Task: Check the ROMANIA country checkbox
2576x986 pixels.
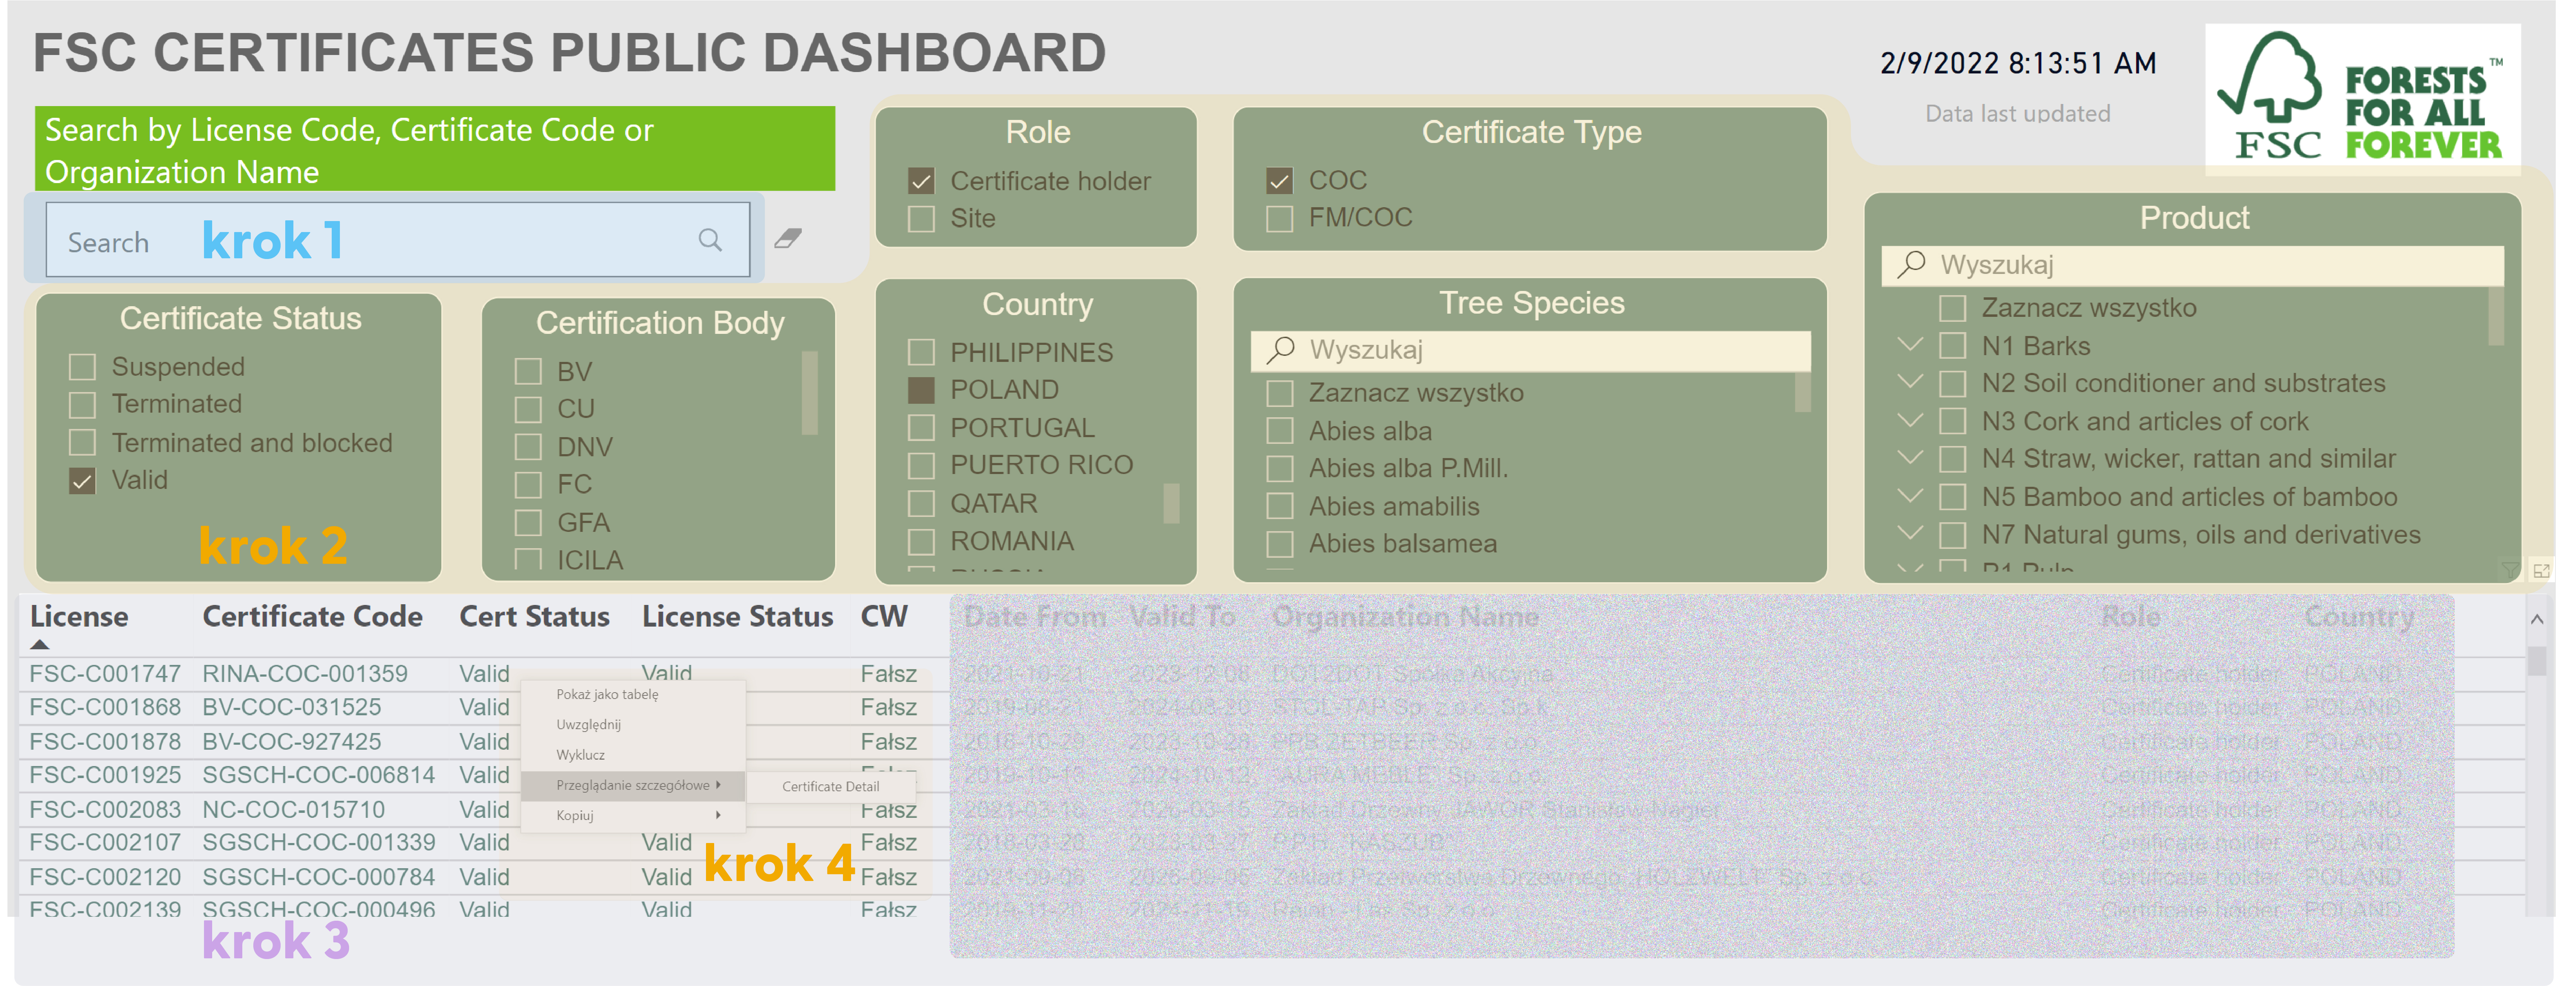Action: click(921, 542)
